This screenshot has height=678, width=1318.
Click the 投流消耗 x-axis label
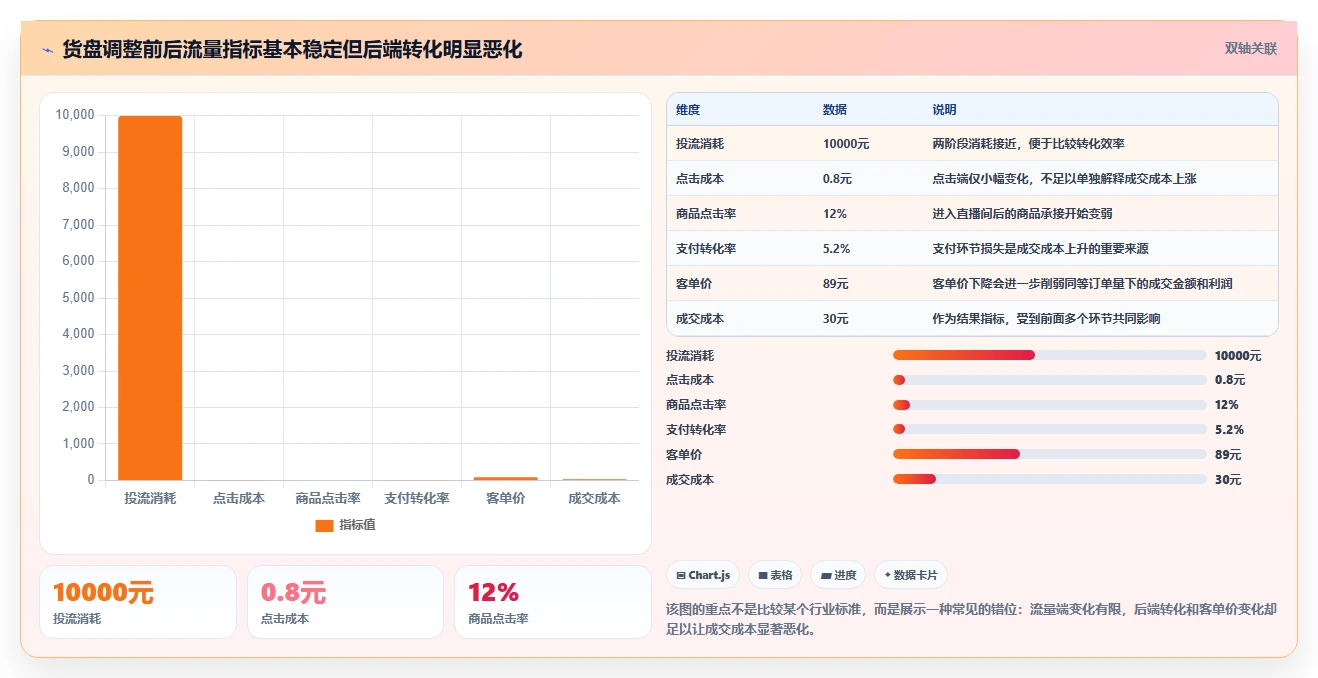click(150, 498)
